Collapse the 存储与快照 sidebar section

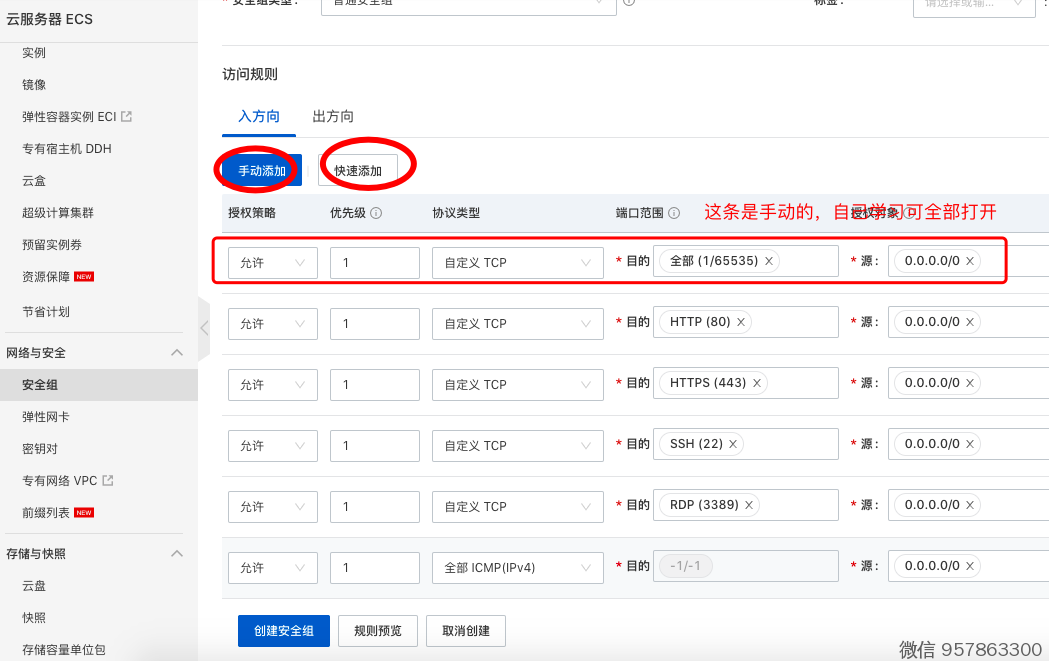pyautogui.click(x=177, y=554)
